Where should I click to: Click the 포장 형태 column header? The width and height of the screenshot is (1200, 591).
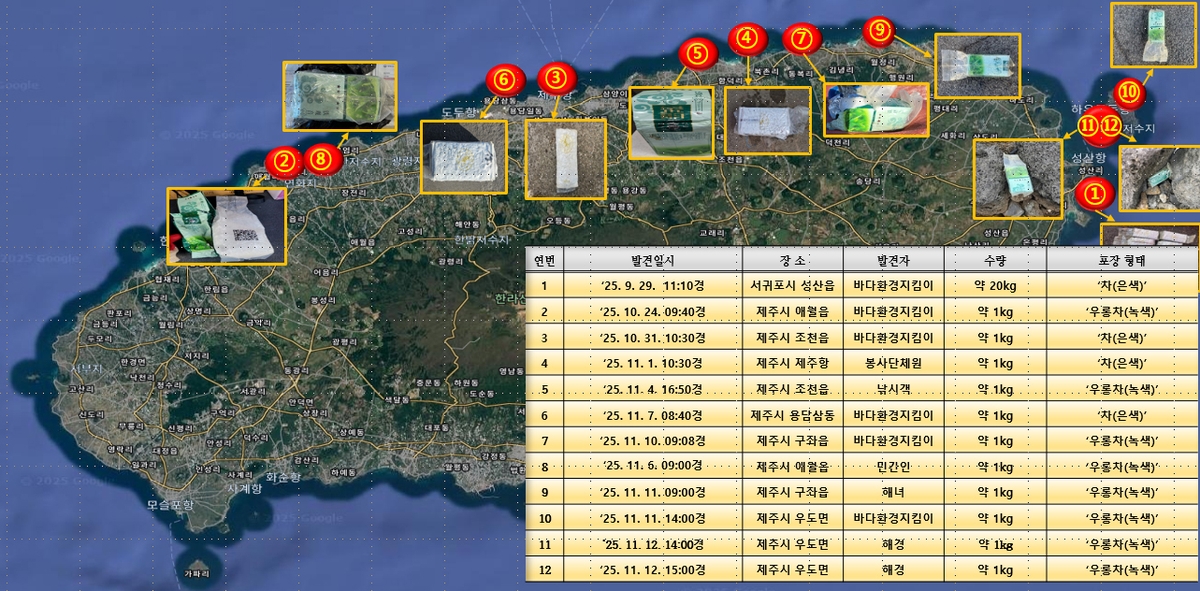[x=1121, y=259]
